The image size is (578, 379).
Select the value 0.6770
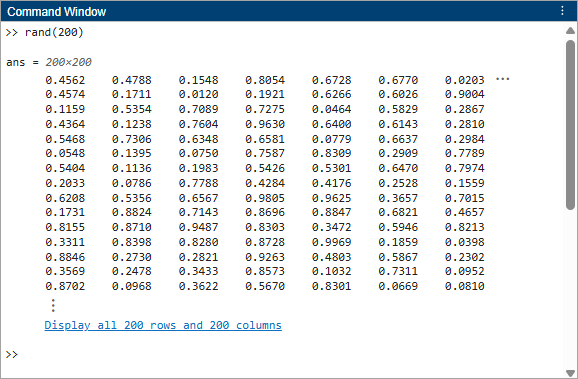point(398,80)
